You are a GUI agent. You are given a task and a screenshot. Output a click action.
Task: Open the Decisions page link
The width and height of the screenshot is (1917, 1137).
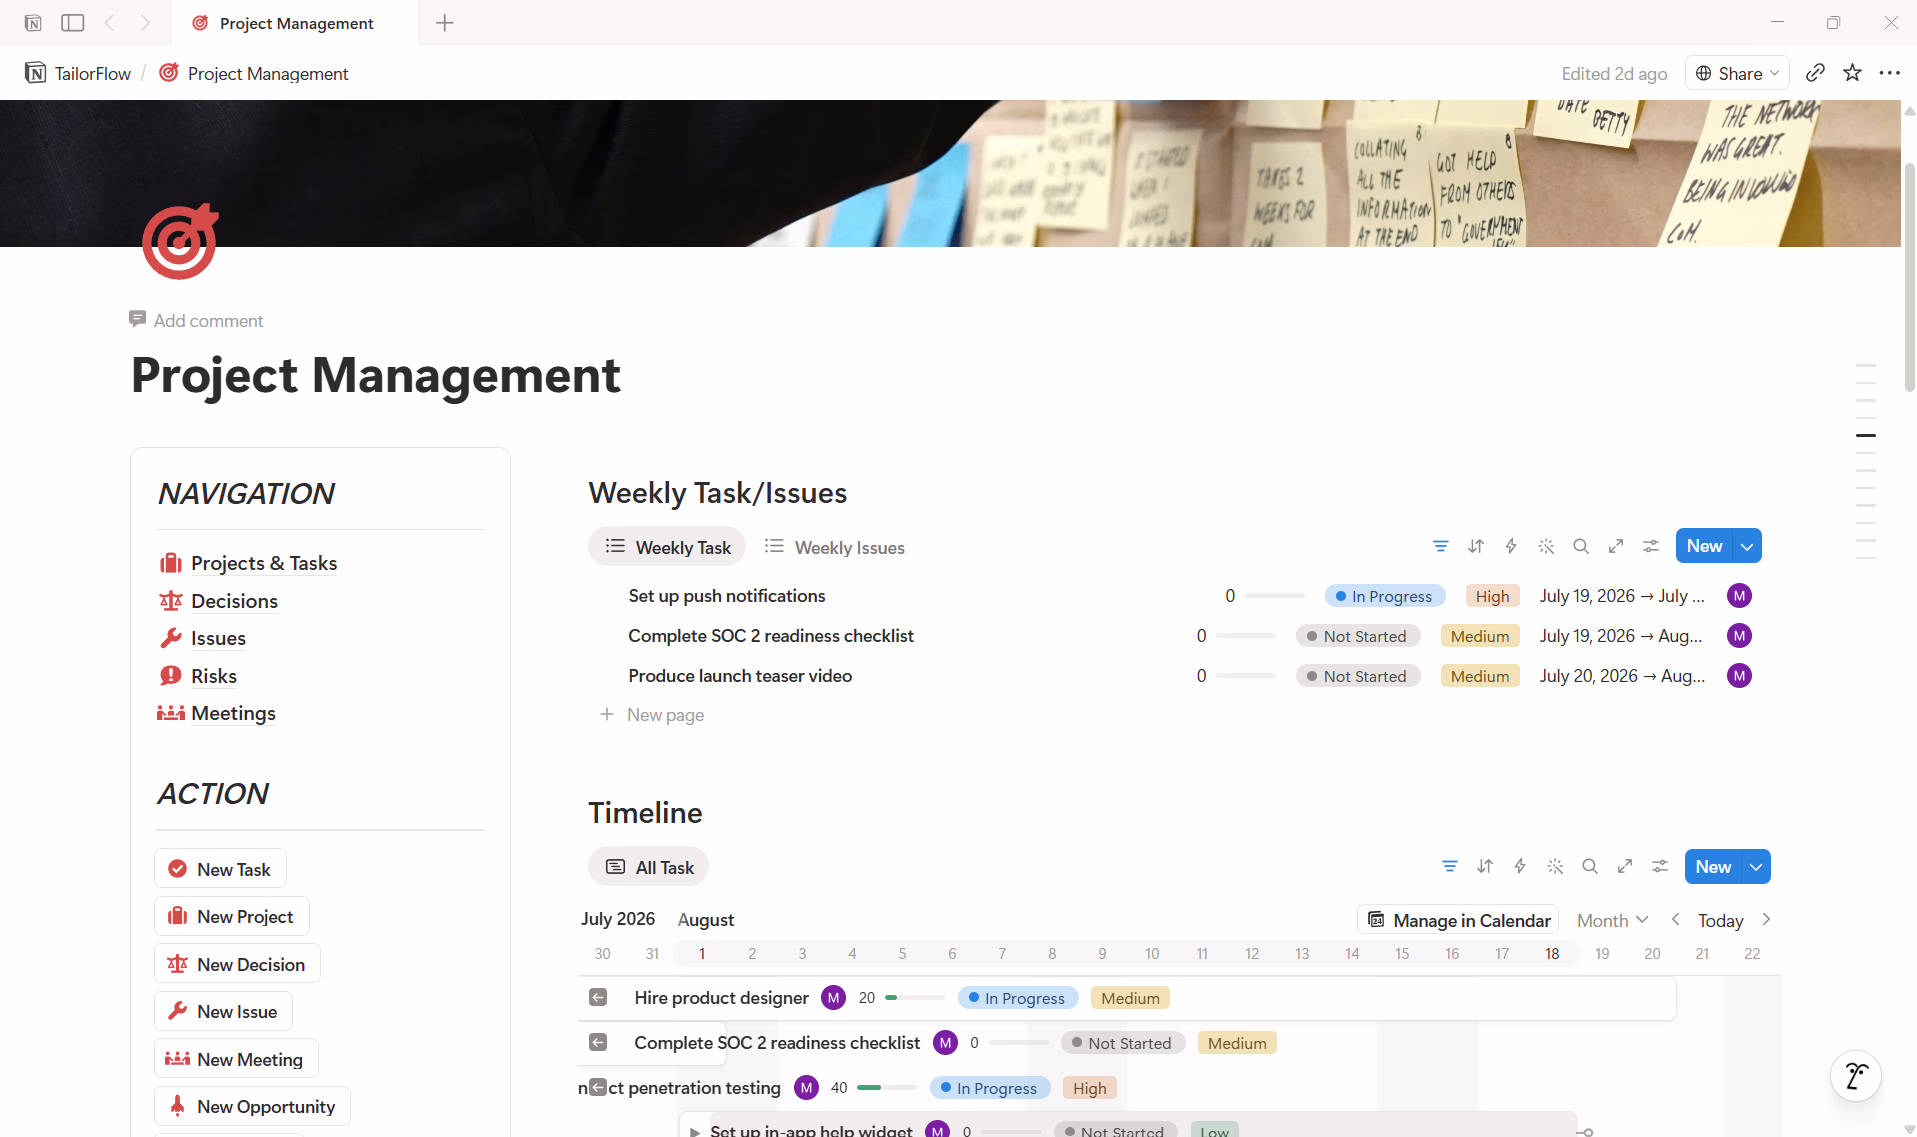coord(234,601)
